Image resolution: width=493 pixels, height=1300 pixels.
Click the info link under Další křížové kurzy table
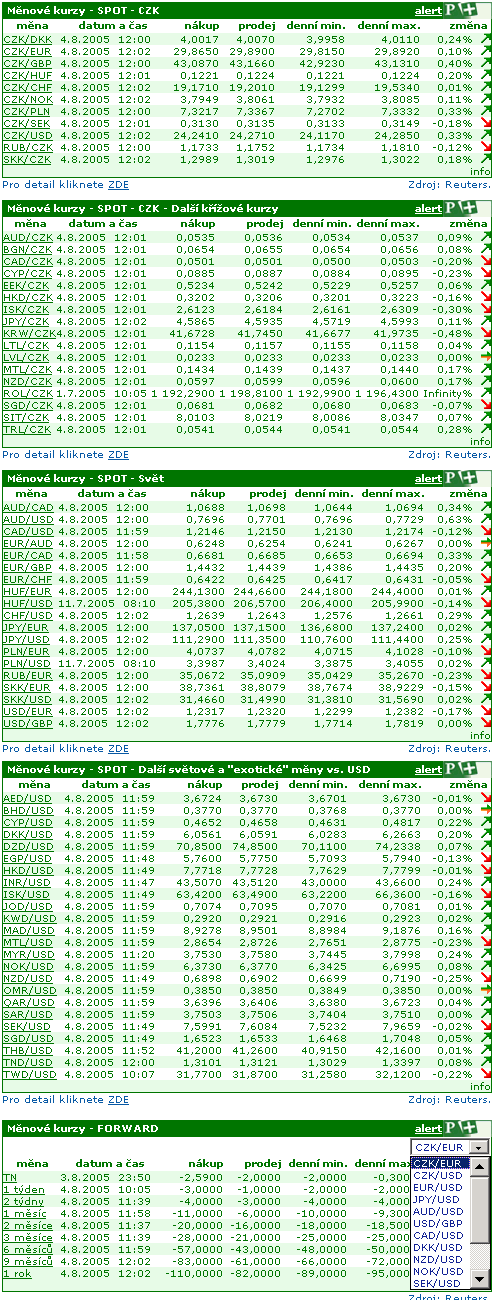click(480, 441)
